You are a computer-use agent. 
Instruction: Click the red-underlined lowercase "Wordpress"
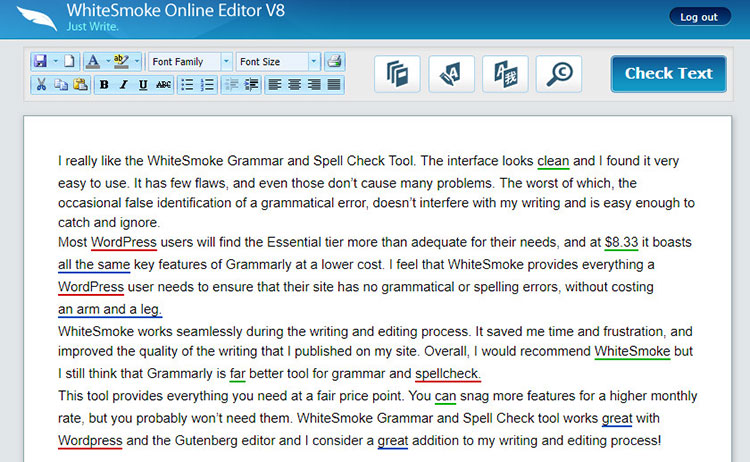[x=90, y=440]
